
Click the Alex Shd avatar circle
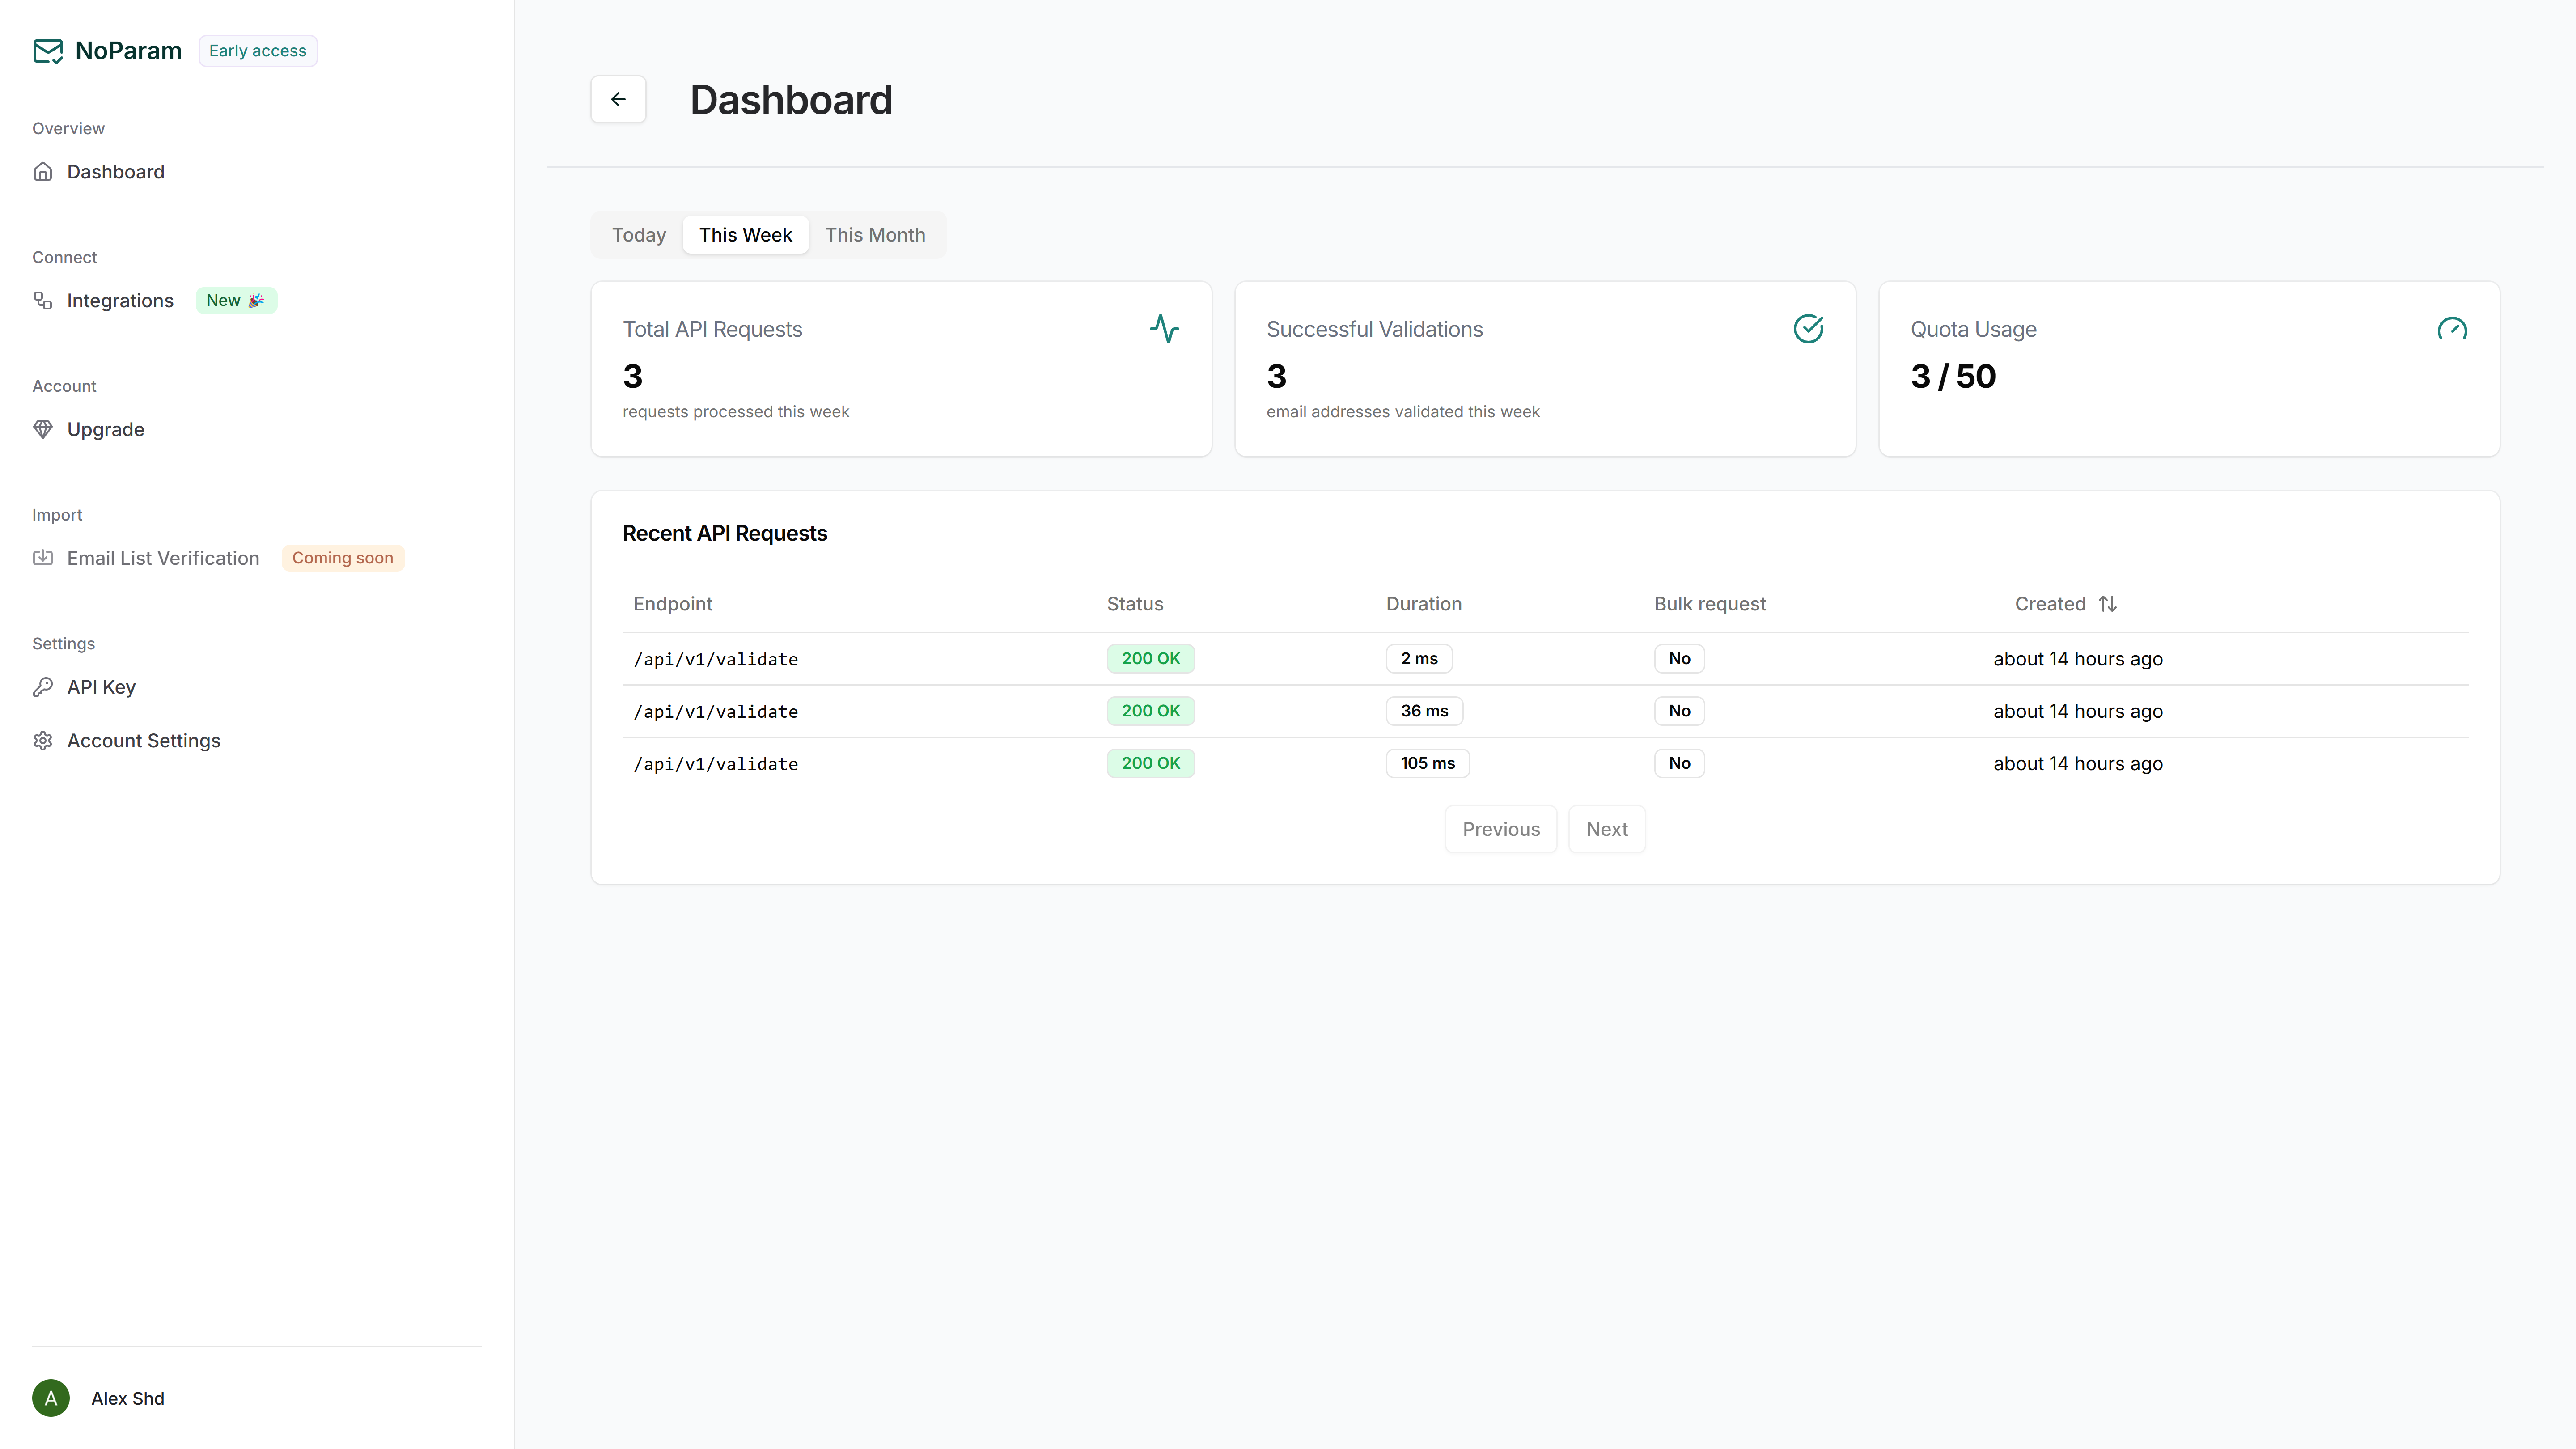point(51,1398)
